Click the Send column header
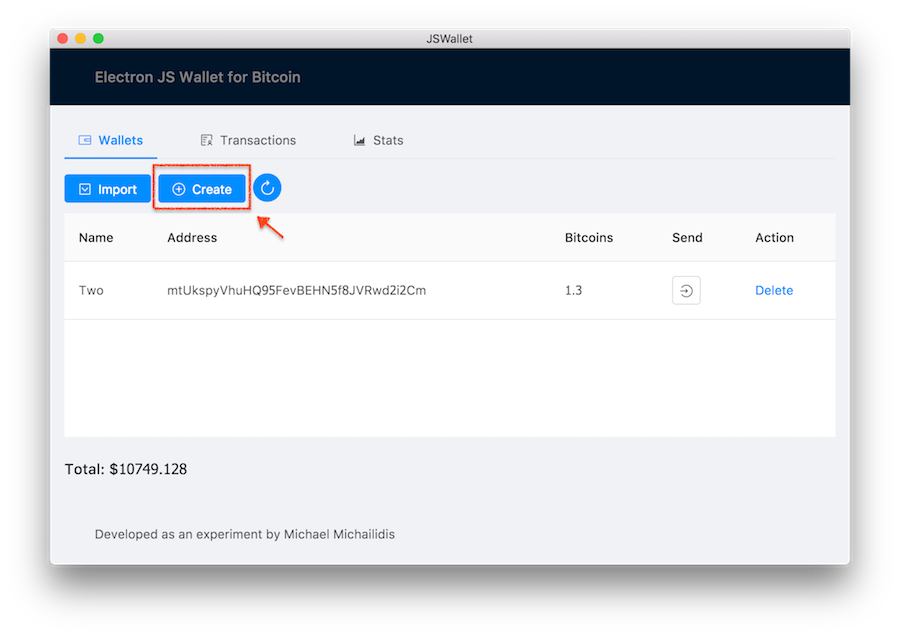Screen dimensions: 900x636 click(x=687, y=238)
